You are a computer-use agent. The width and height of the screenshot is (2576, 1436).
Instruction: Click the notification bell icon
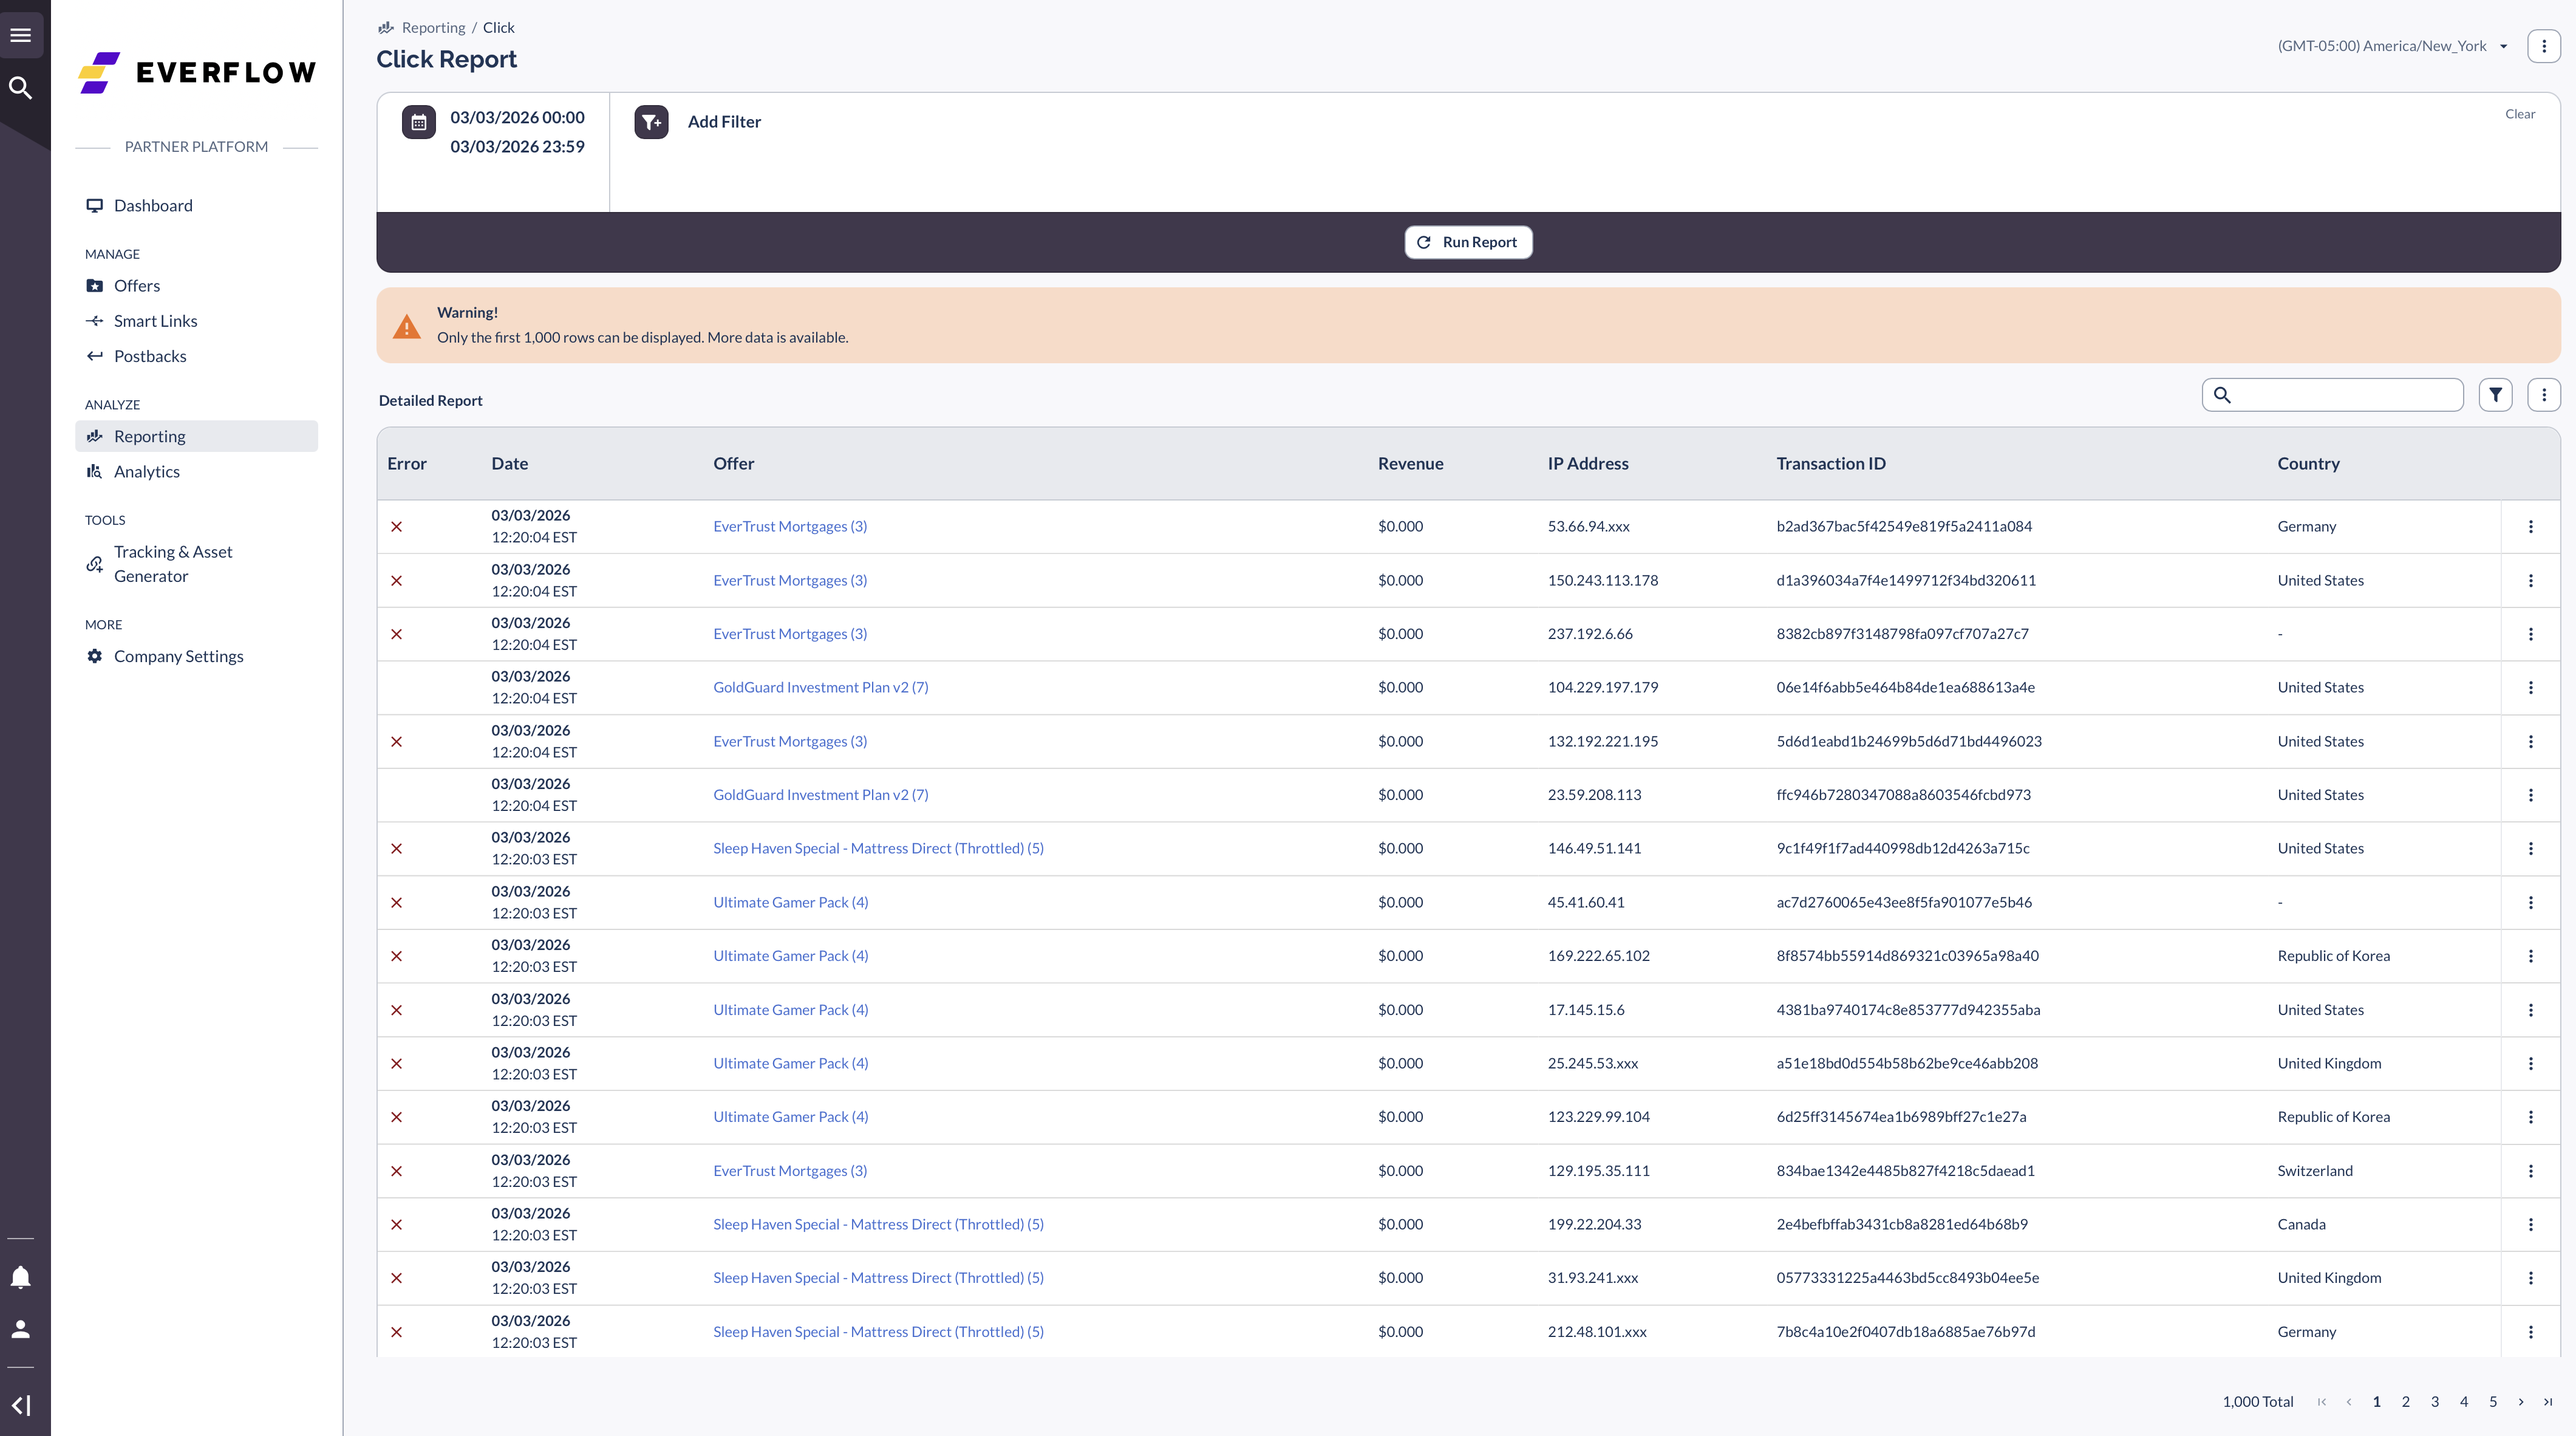coord(21,1276)
